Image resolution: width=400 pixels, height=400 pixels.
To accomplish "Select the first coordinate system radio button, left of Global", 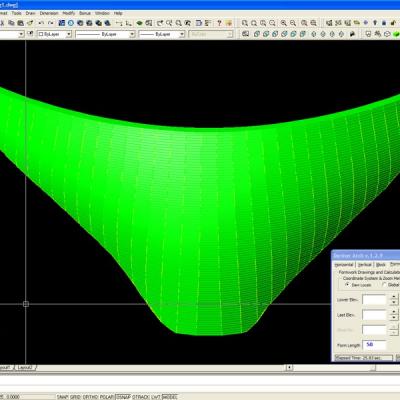I will pyautogui.click(x=347, y=284).
